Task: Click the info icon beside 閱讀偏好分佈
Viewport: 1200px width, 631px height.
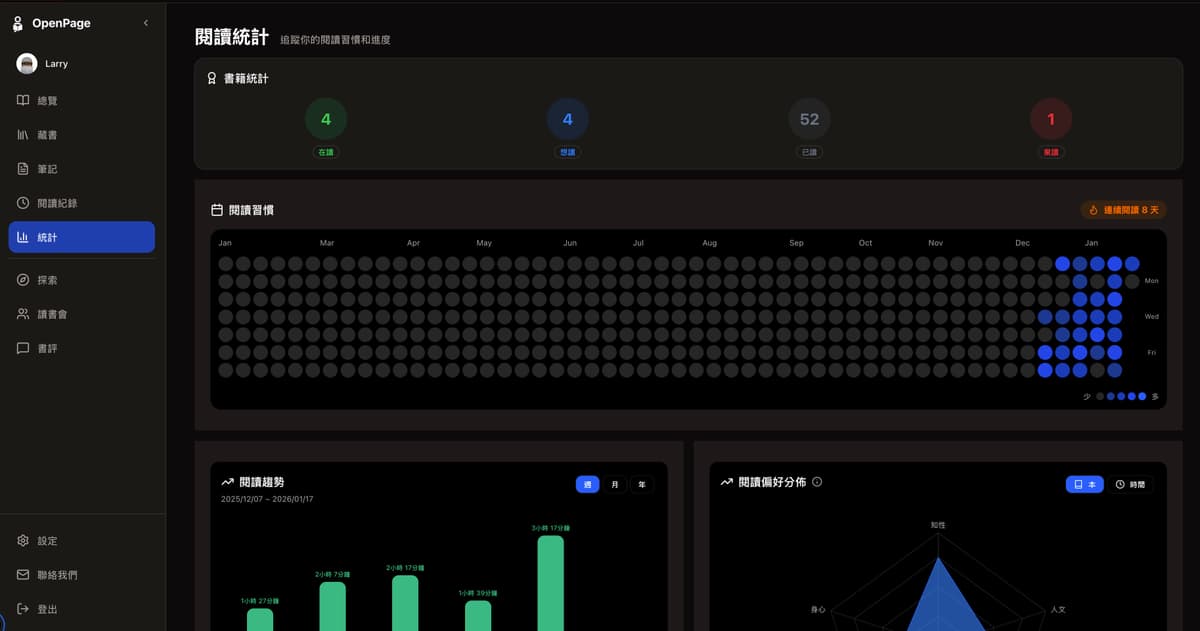Action: pyautogui.click(x=817, y=482)
